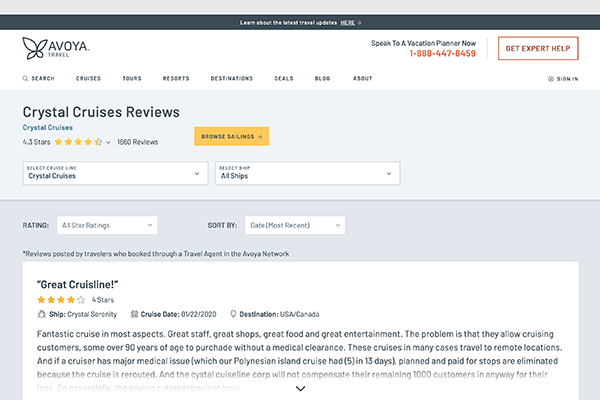The image size is (600, 400).
Task: Open the Crystal Cruises link
Action: [47, 127]
